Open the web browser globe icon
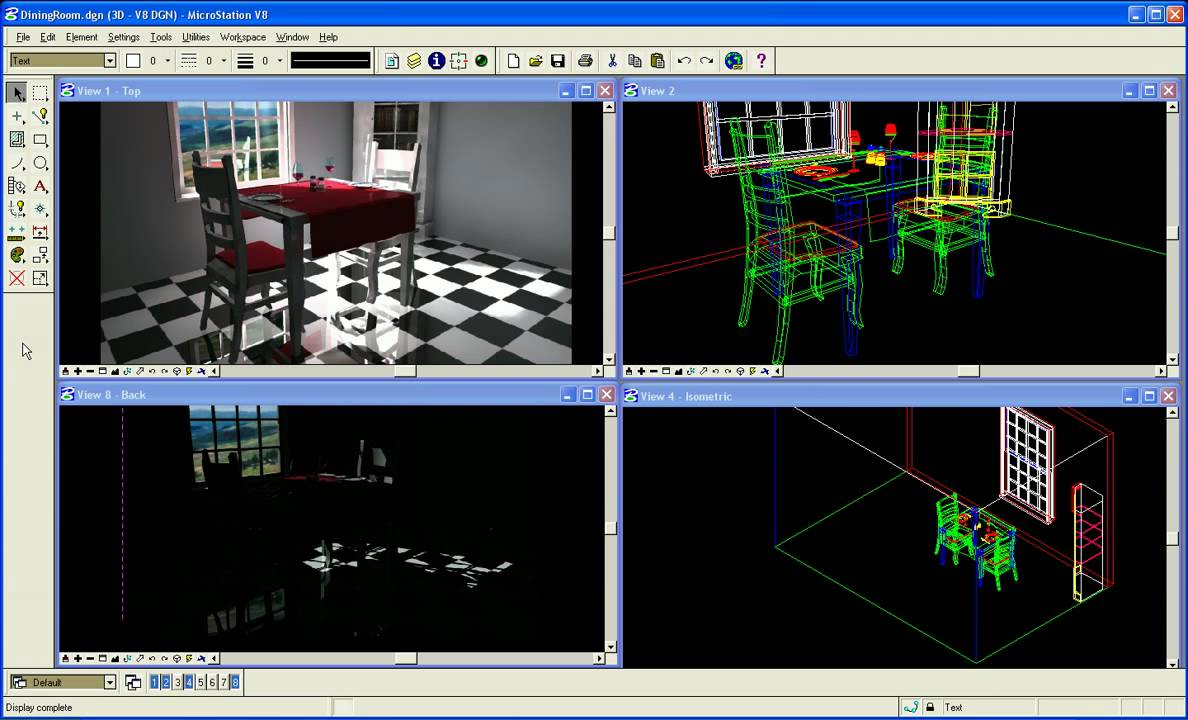This screenshot has width=1188, height=720. pos(733,61)
